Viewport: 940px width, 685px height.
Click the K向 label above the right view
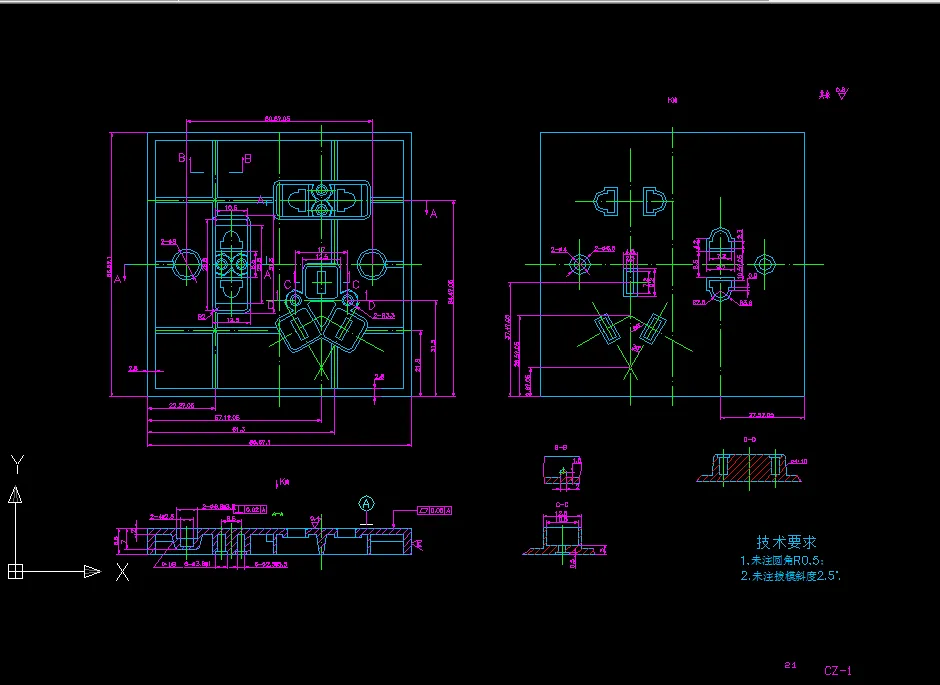pyautogui.click(x=672, y=100)
